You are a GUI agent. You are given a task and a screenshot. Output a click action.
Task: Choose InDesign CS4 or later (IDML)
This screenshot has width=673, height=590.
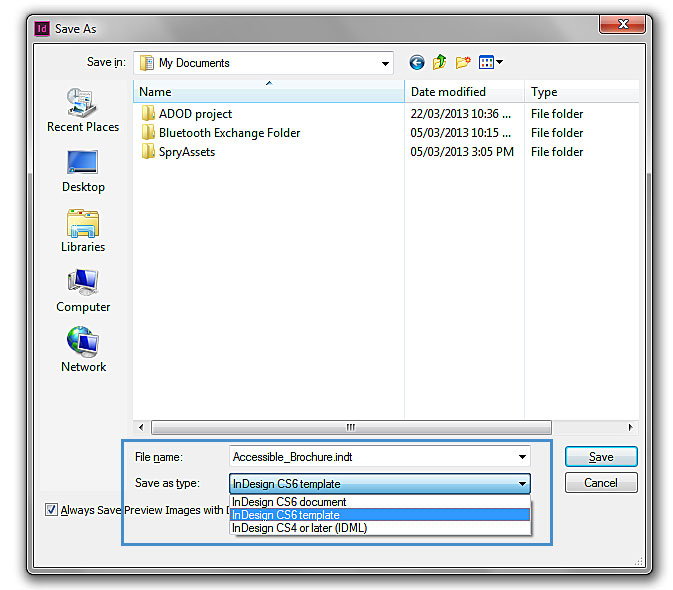pyautogui.click(x=299, y=528)
